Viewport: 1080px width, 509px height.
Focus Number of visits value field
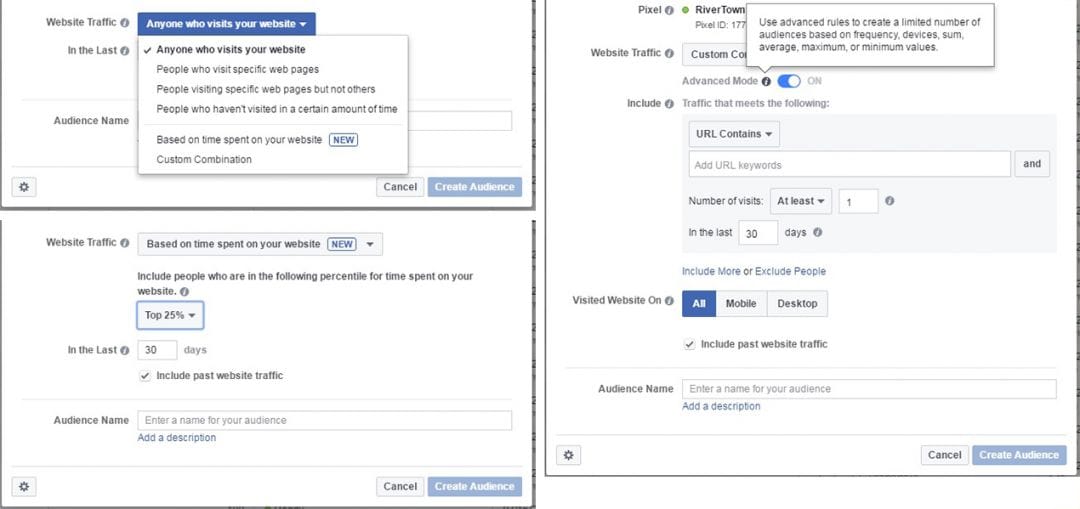pos(858,202)
